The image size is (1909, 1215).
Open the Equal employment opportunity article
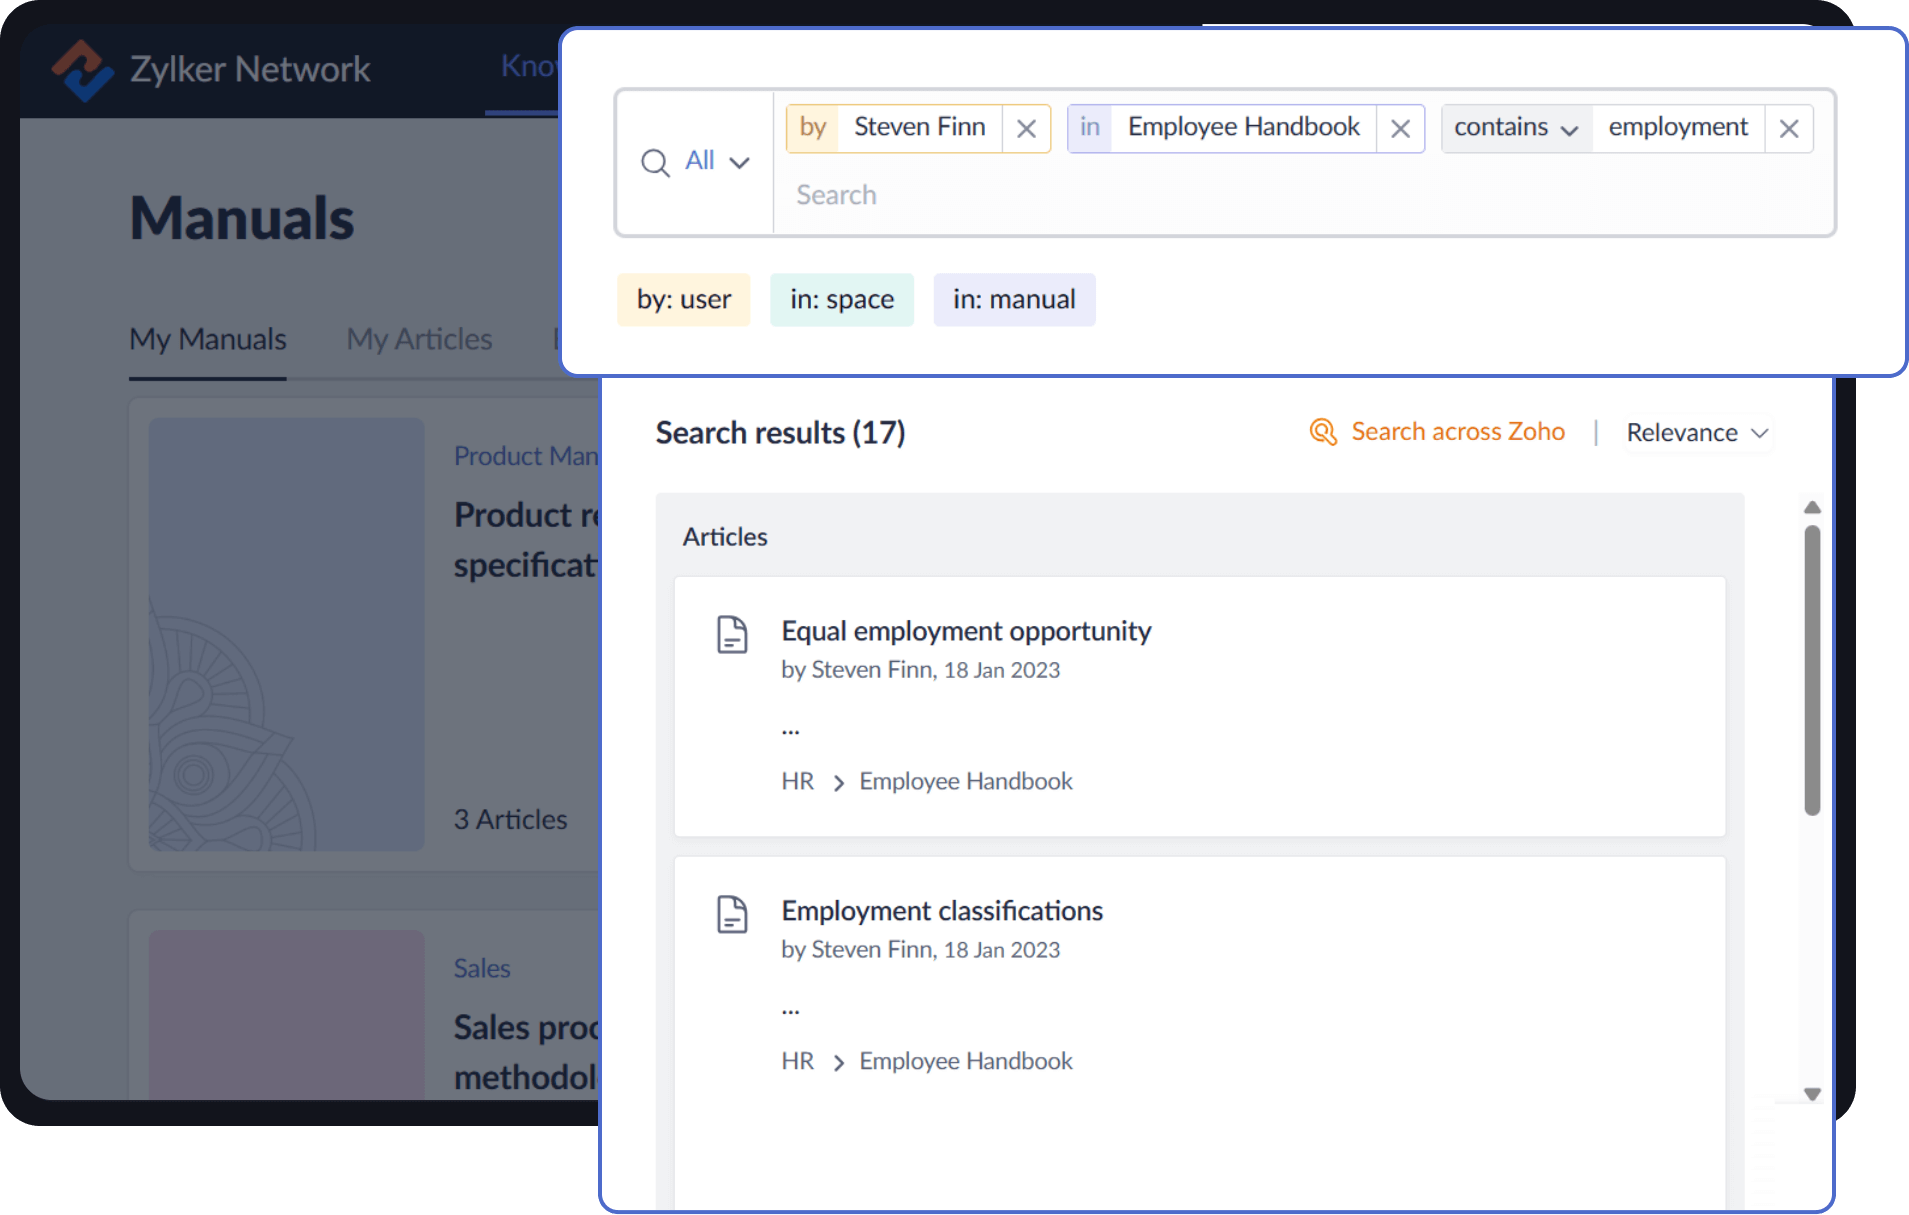(966, 630)
